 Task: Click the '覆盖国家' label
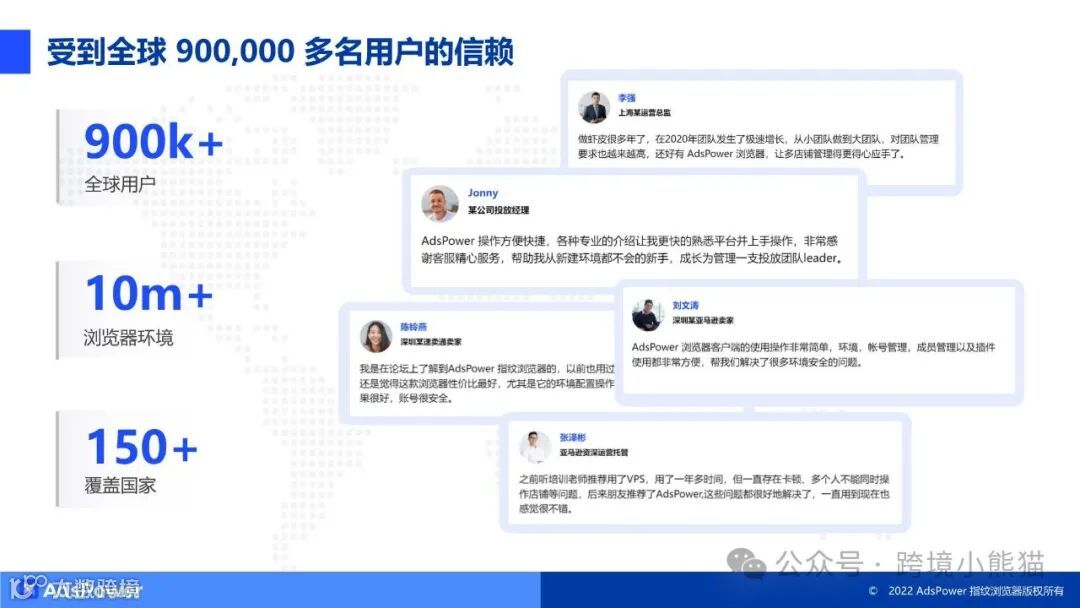click(120, 485)
